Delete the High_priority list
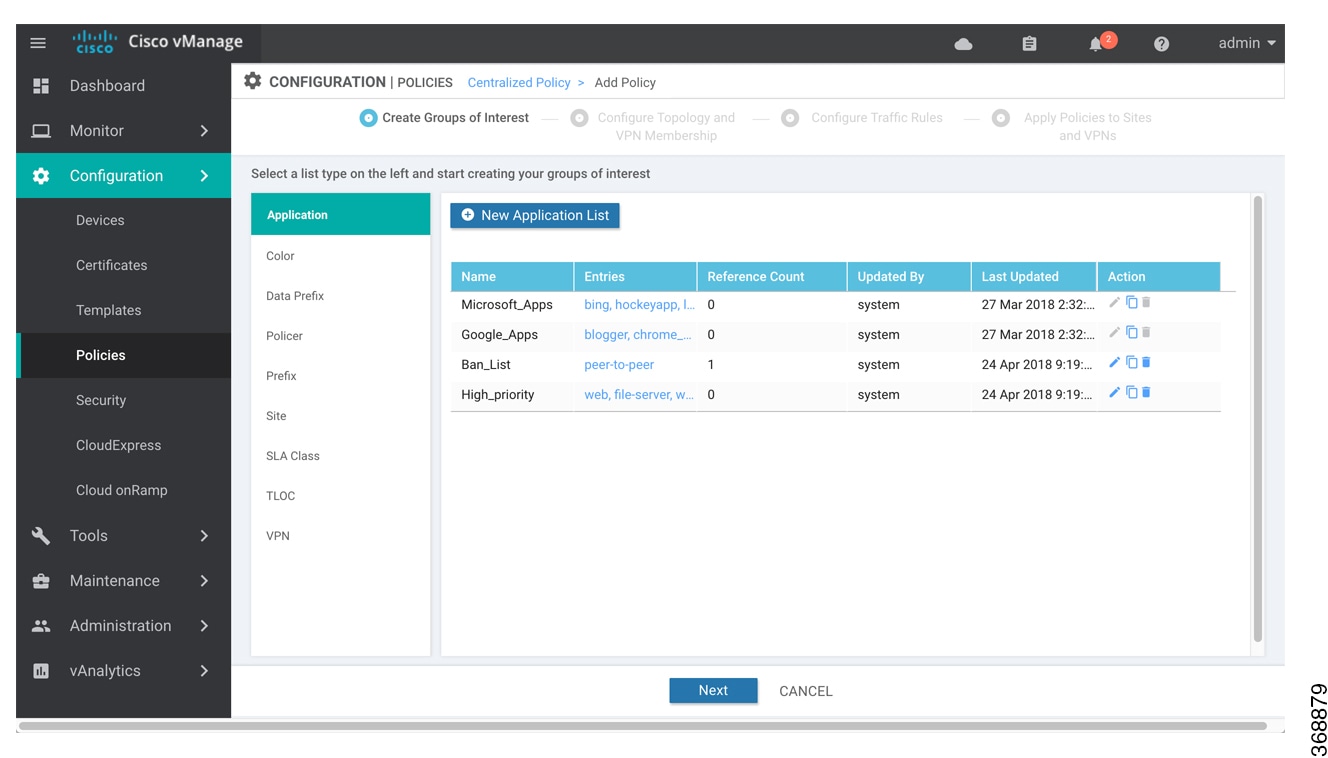The width and height of the screenshot is (1328, 758). click(x=1146, y=393)
